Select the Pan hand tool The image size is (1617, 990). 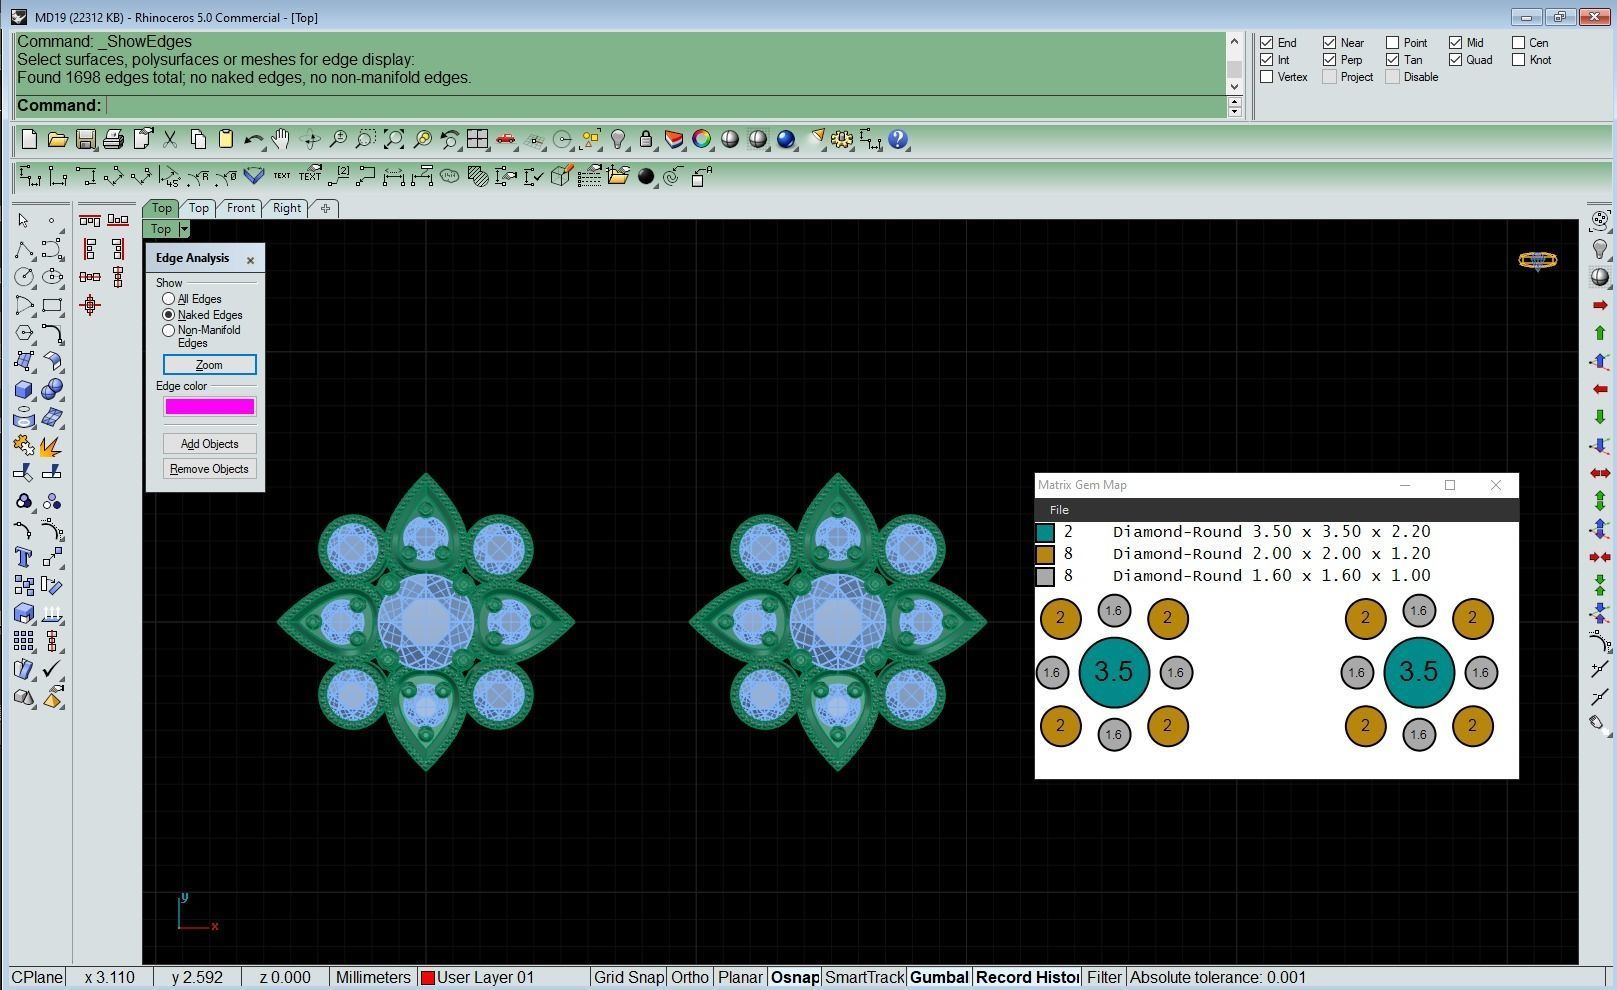[281, 140]
